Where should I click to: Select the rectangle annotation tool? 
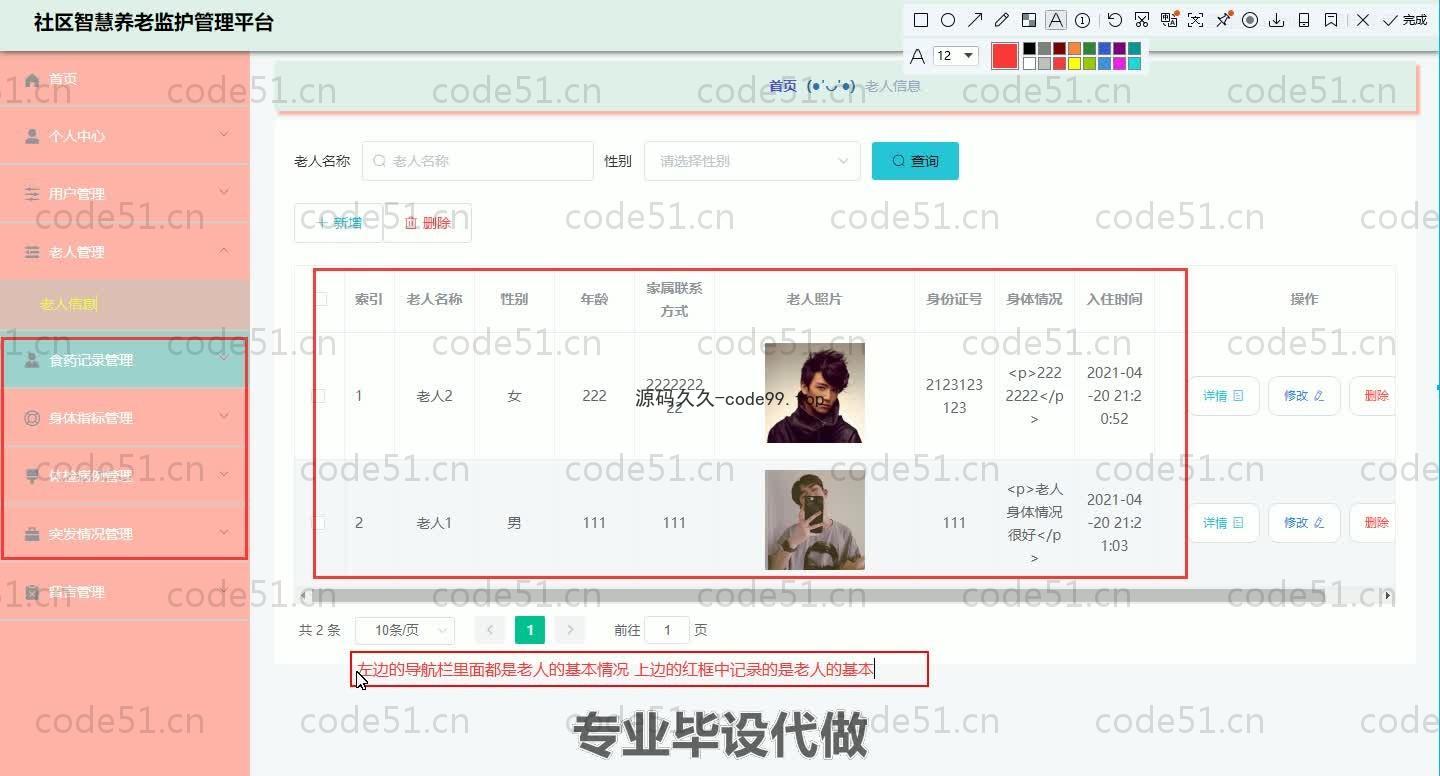(921, 20)
